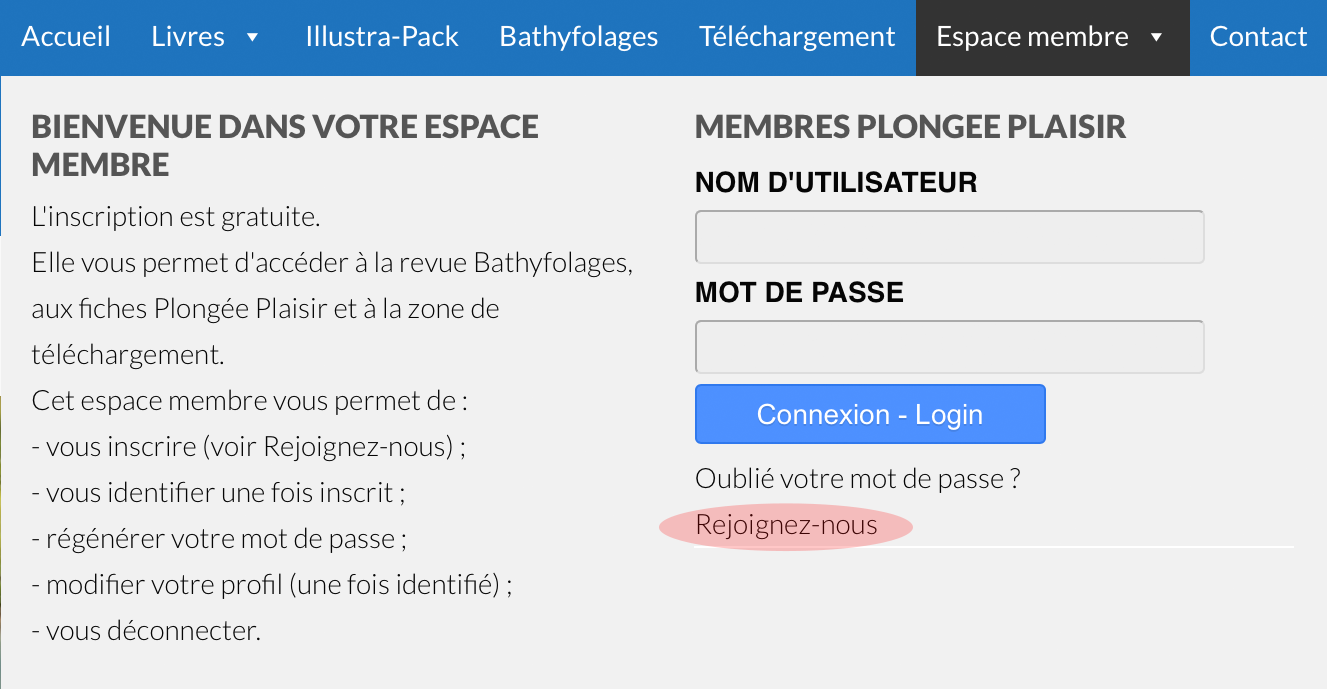Open Espace membre from the navigation bar
The width and height of the screenshot is (1327, 689).
click(1031, 37)
